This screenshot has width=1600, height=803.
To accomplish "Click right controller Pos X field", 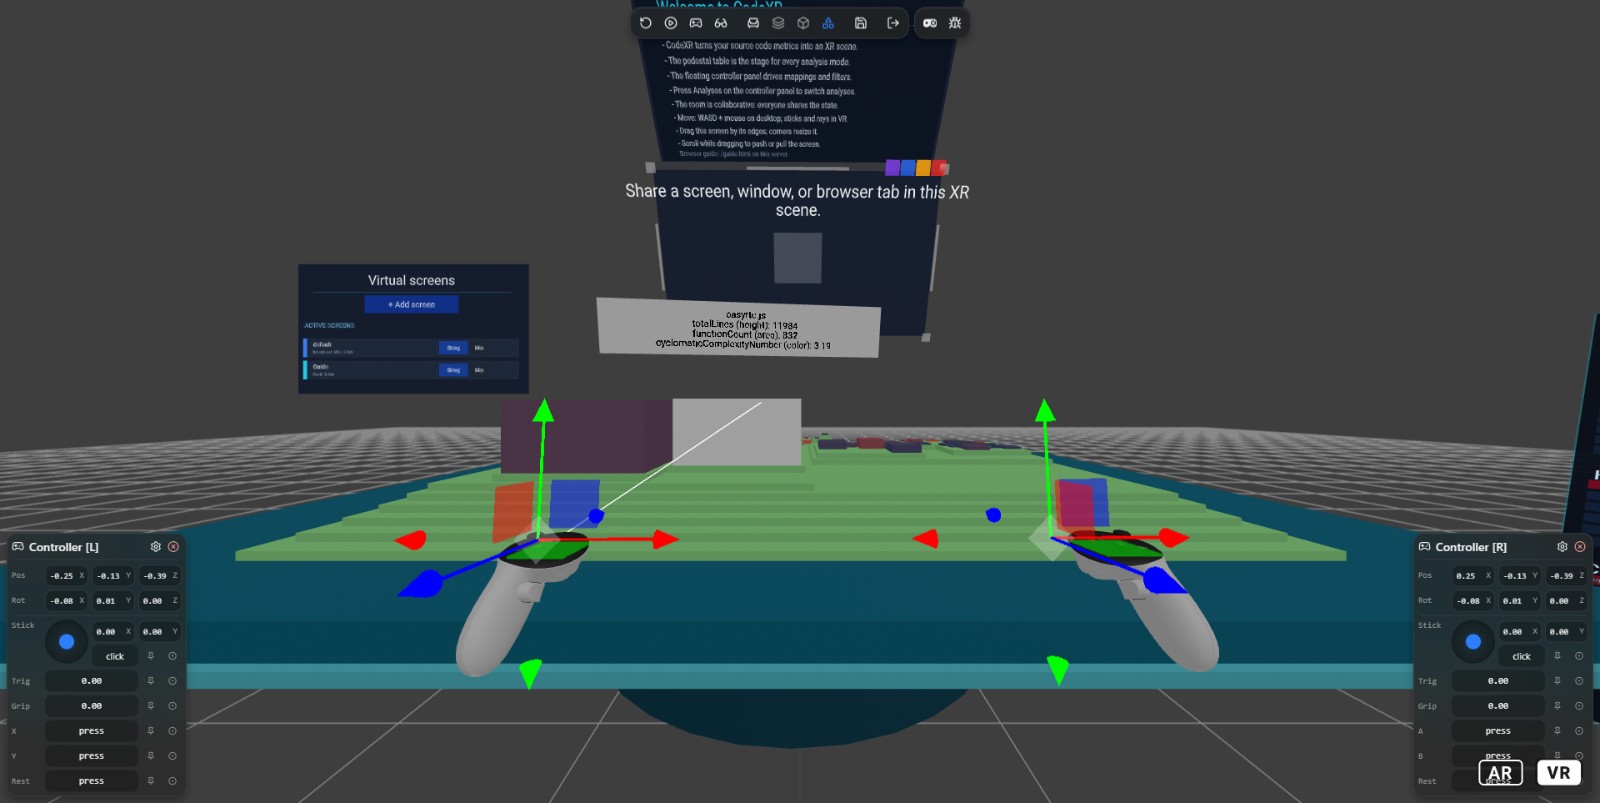I will pos(1473,576).
